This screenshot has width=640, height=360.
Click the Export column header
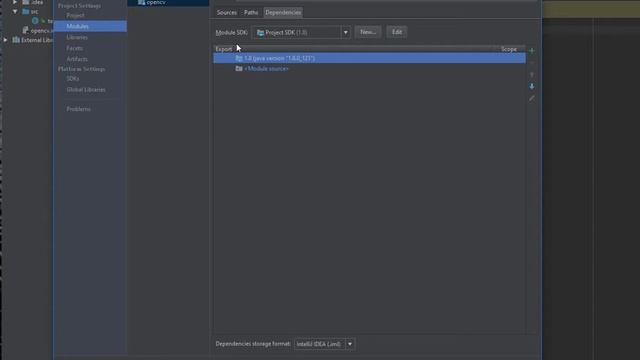(224, 49)
